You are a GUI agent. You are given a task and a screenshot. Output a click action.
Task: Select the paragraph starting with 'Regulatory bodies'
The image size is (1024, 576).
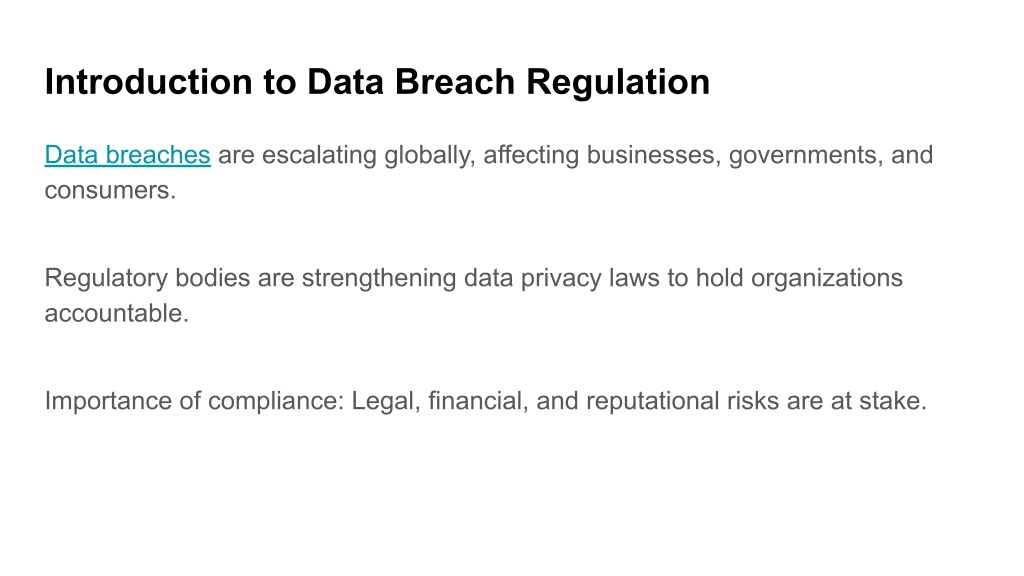(473, 295)
